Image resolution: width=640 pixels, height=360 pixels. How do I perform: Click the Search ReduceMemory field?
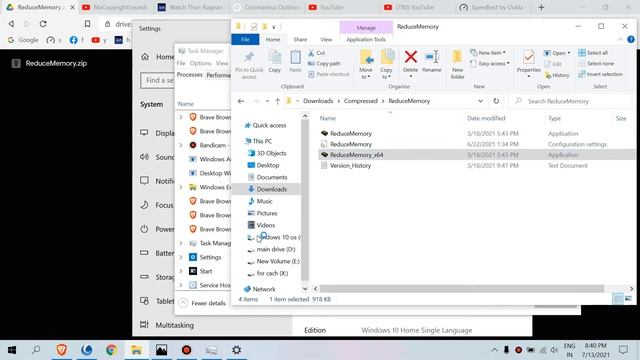pos(571,101)
